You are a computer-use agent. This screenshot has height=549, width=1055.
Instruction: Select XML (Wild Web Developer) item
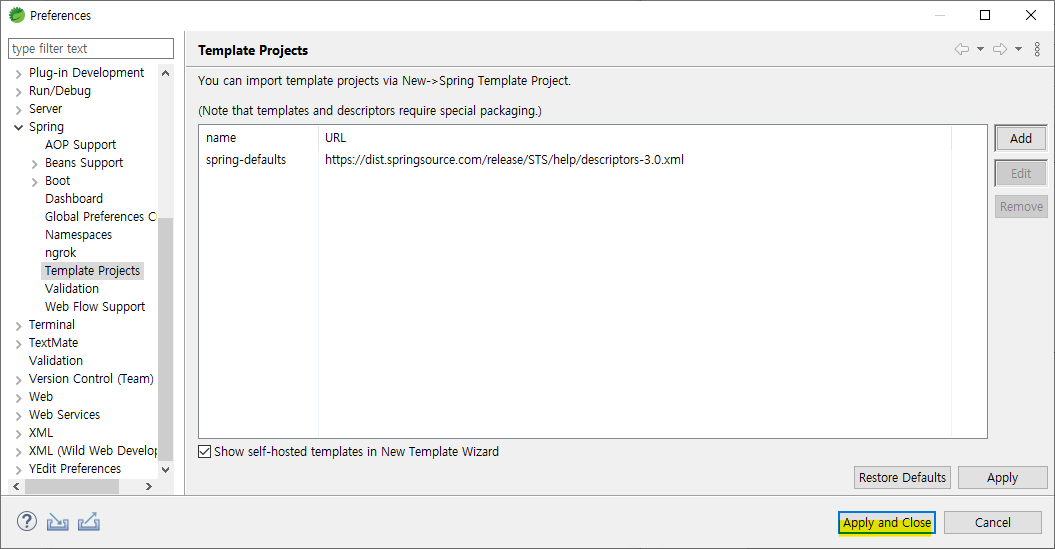92,451
